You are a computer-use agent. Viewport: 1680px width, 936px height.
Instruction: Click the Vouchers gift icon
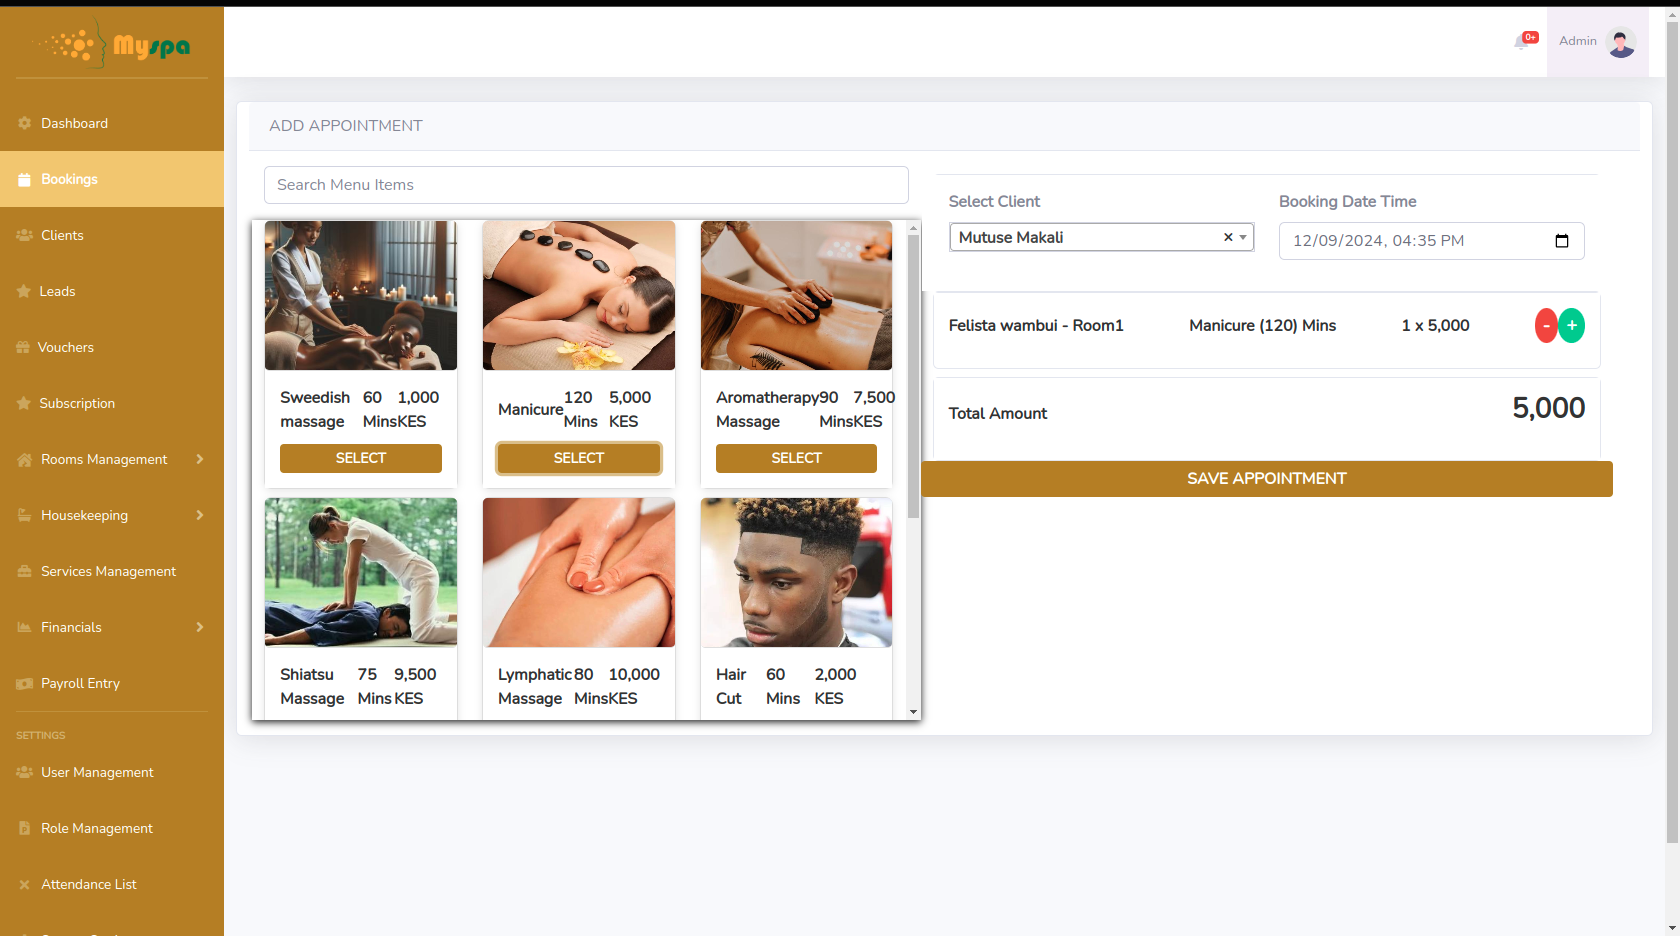click(23, 347)
